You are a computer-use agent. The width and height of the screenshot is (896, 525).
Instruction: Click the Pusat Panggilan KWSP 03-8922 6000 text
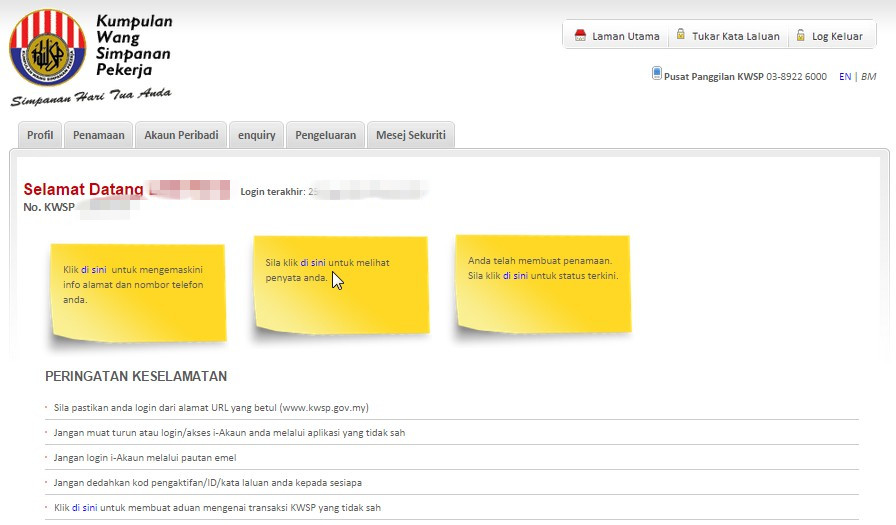pos(745,77)
